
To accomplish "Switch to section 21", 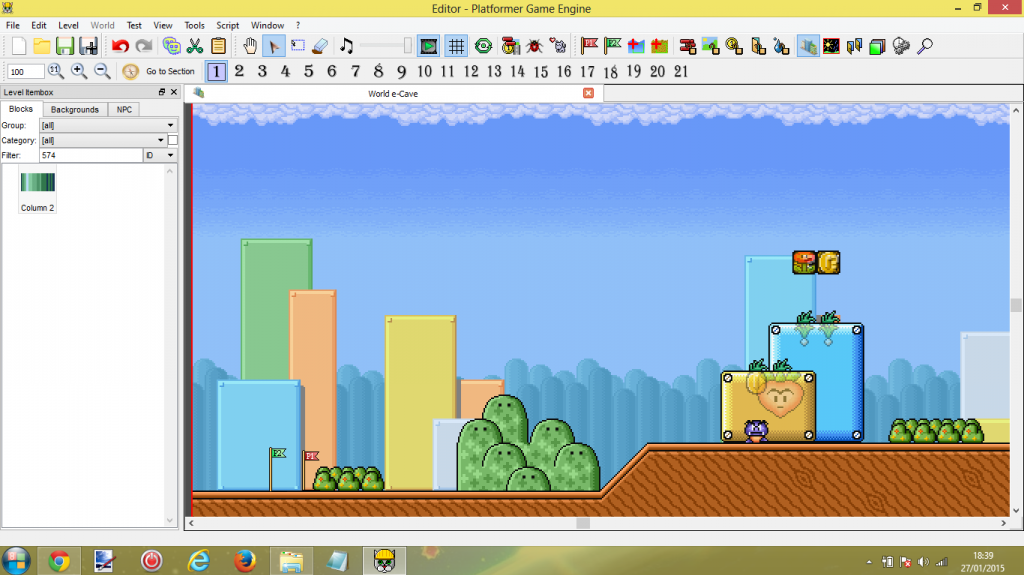I will pyautogui.click(x=681, y=71).
